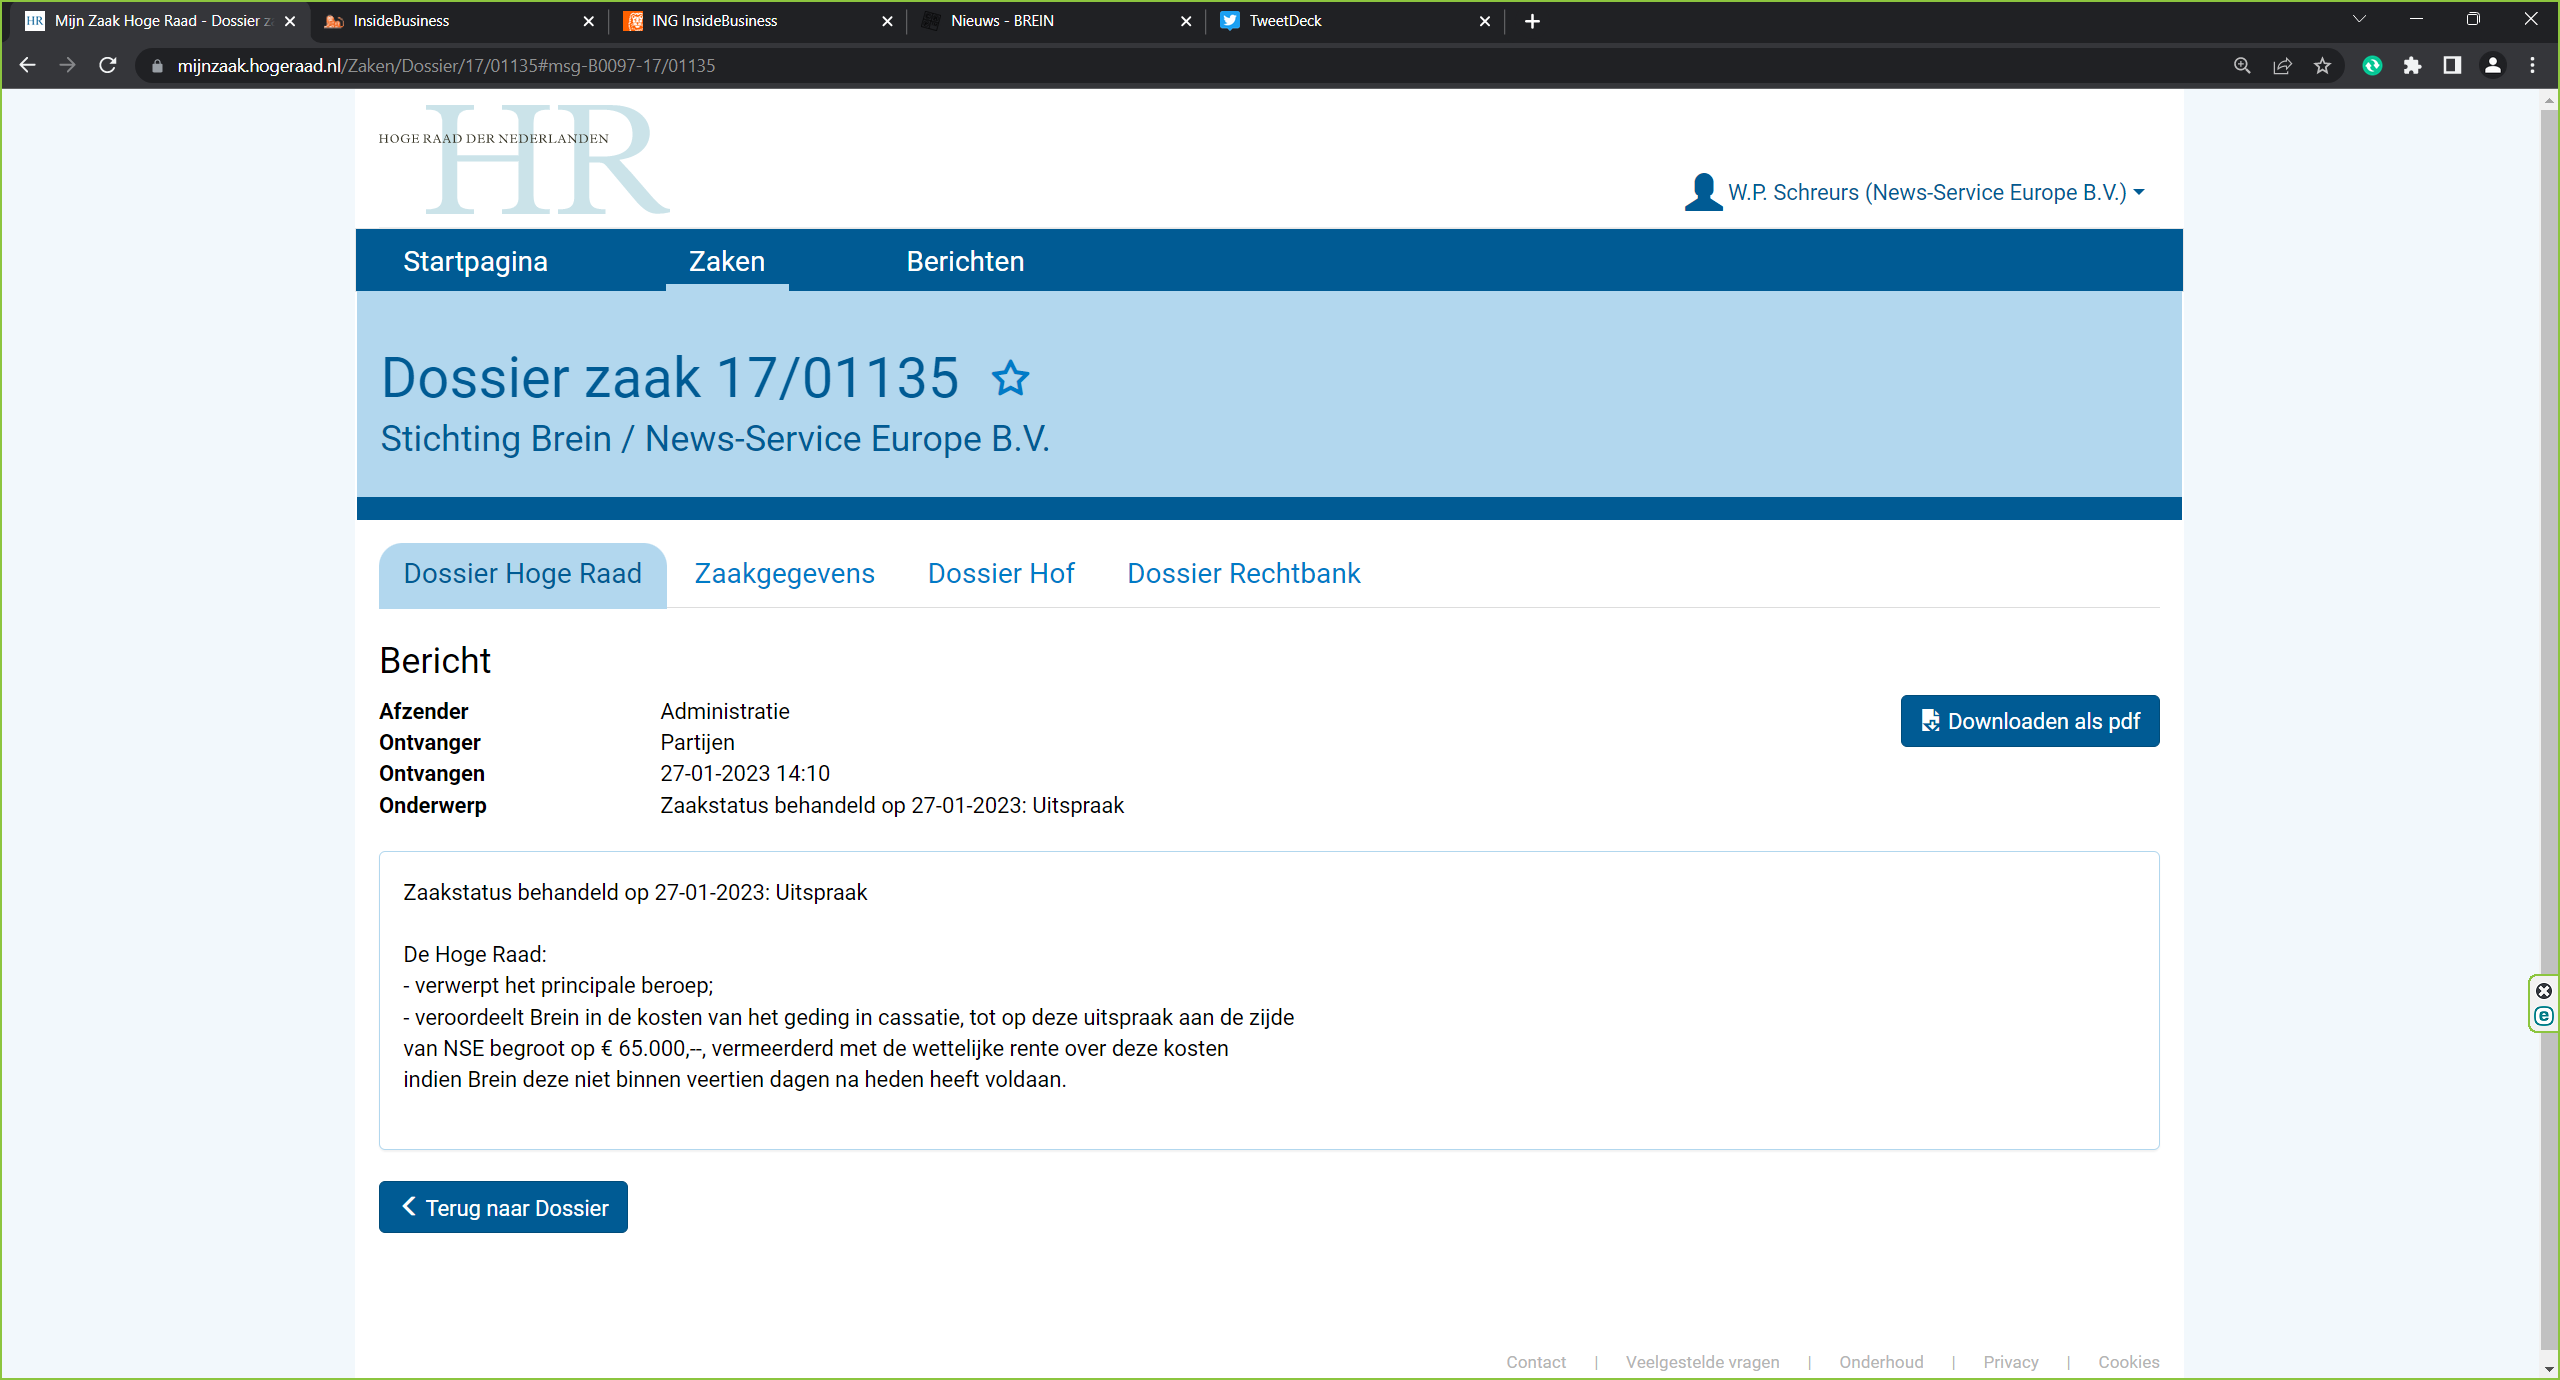Viewport: 2560px width, 1380px height.
Task: Click the browser forward arrow
Action: point(67,65)
